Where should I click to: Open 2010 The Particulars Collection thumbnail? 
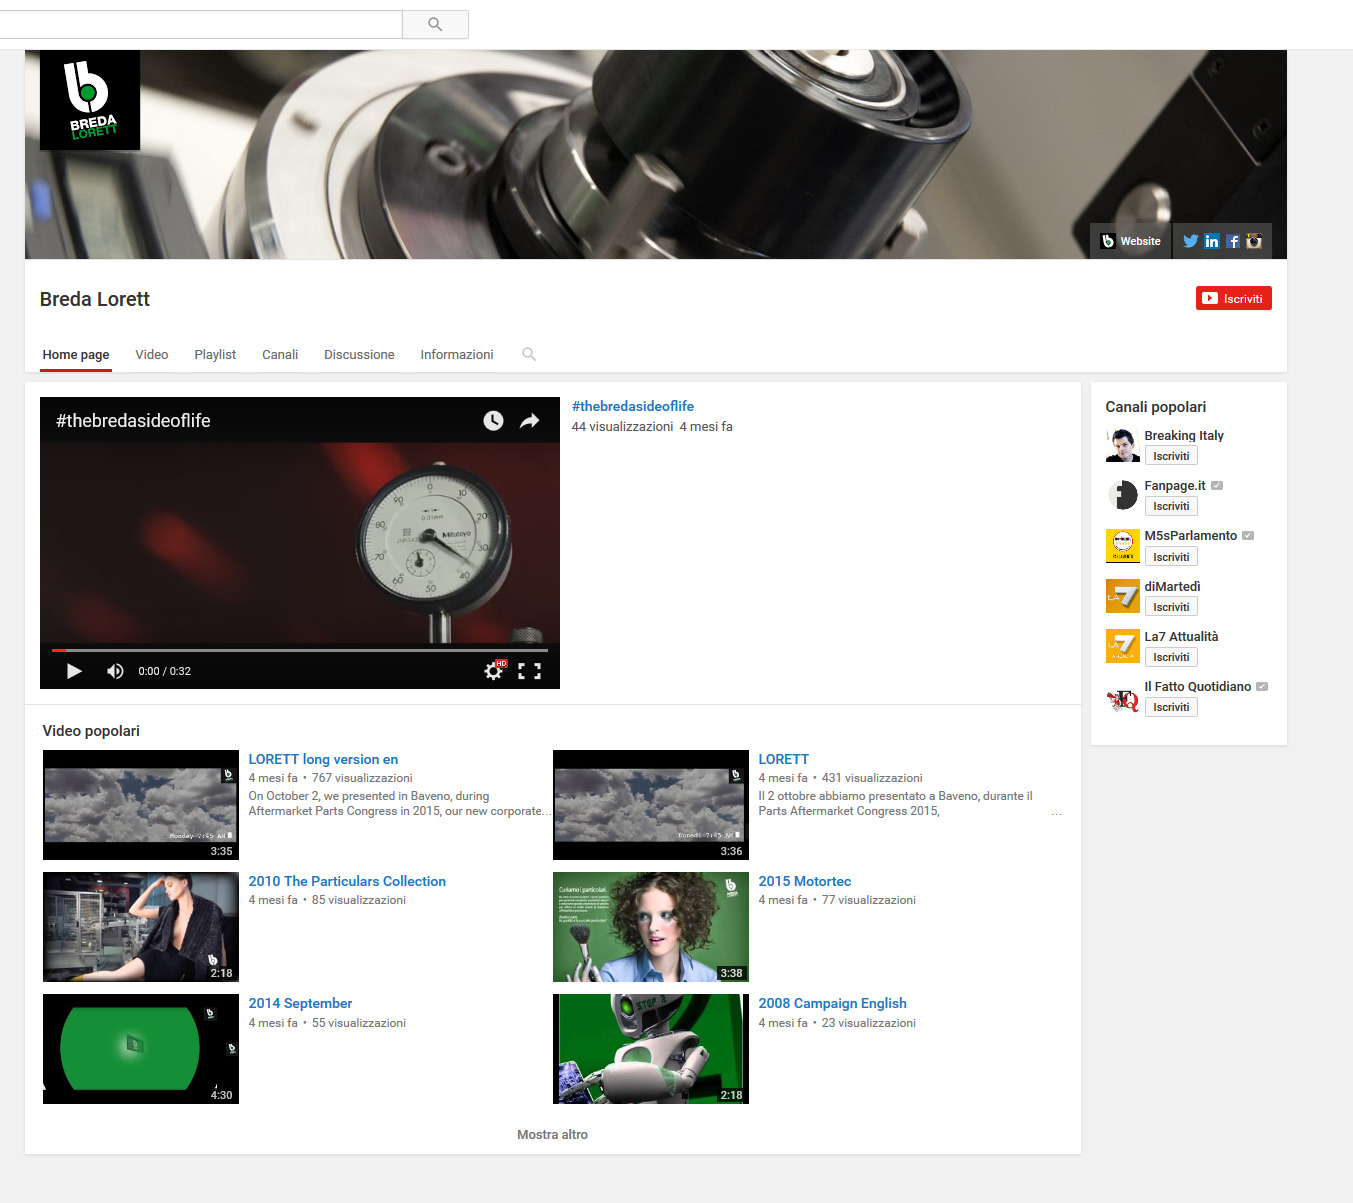[141, 927]
